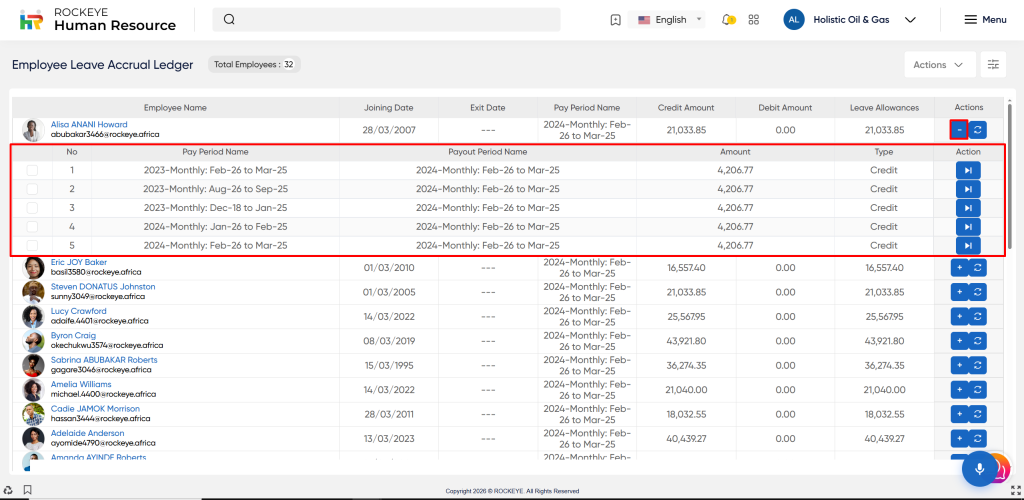Viewport: 1024px width, 500px height.
Task: Click the microphone voice assistant button
Action: [x=980, y=469]
